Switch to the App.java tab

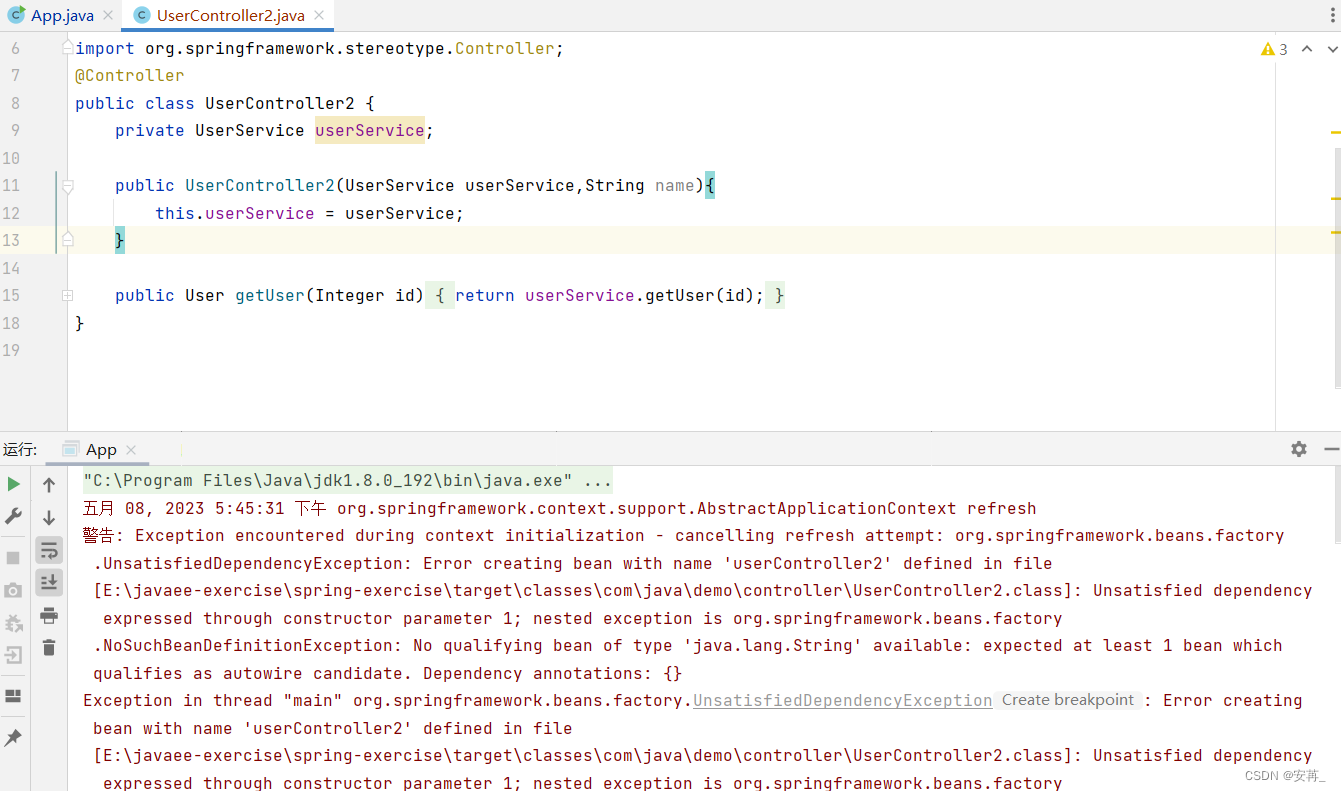[x=61, y=15]
